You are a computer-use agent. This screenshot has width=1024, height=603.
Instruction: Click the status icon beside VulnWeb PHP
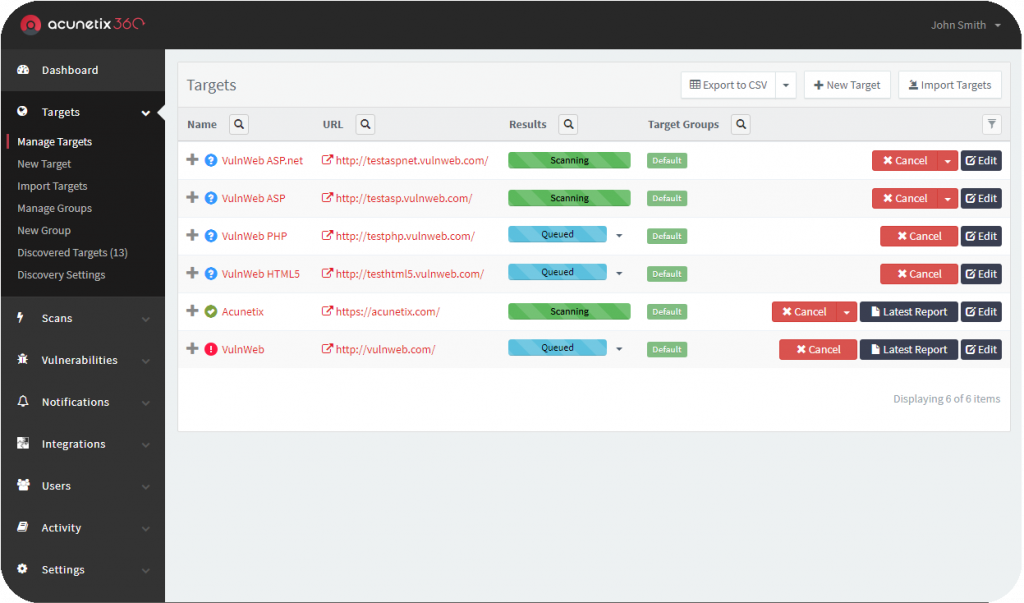coord(211,236)
